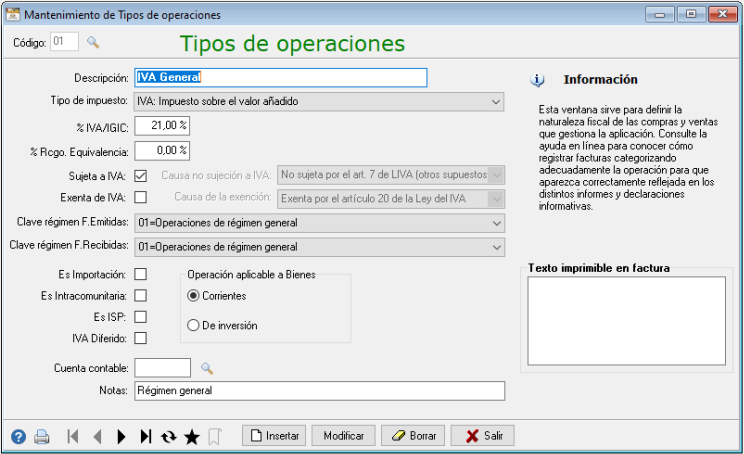Uncheck the Sujeta a IVA checkbox

click(140, 176)
